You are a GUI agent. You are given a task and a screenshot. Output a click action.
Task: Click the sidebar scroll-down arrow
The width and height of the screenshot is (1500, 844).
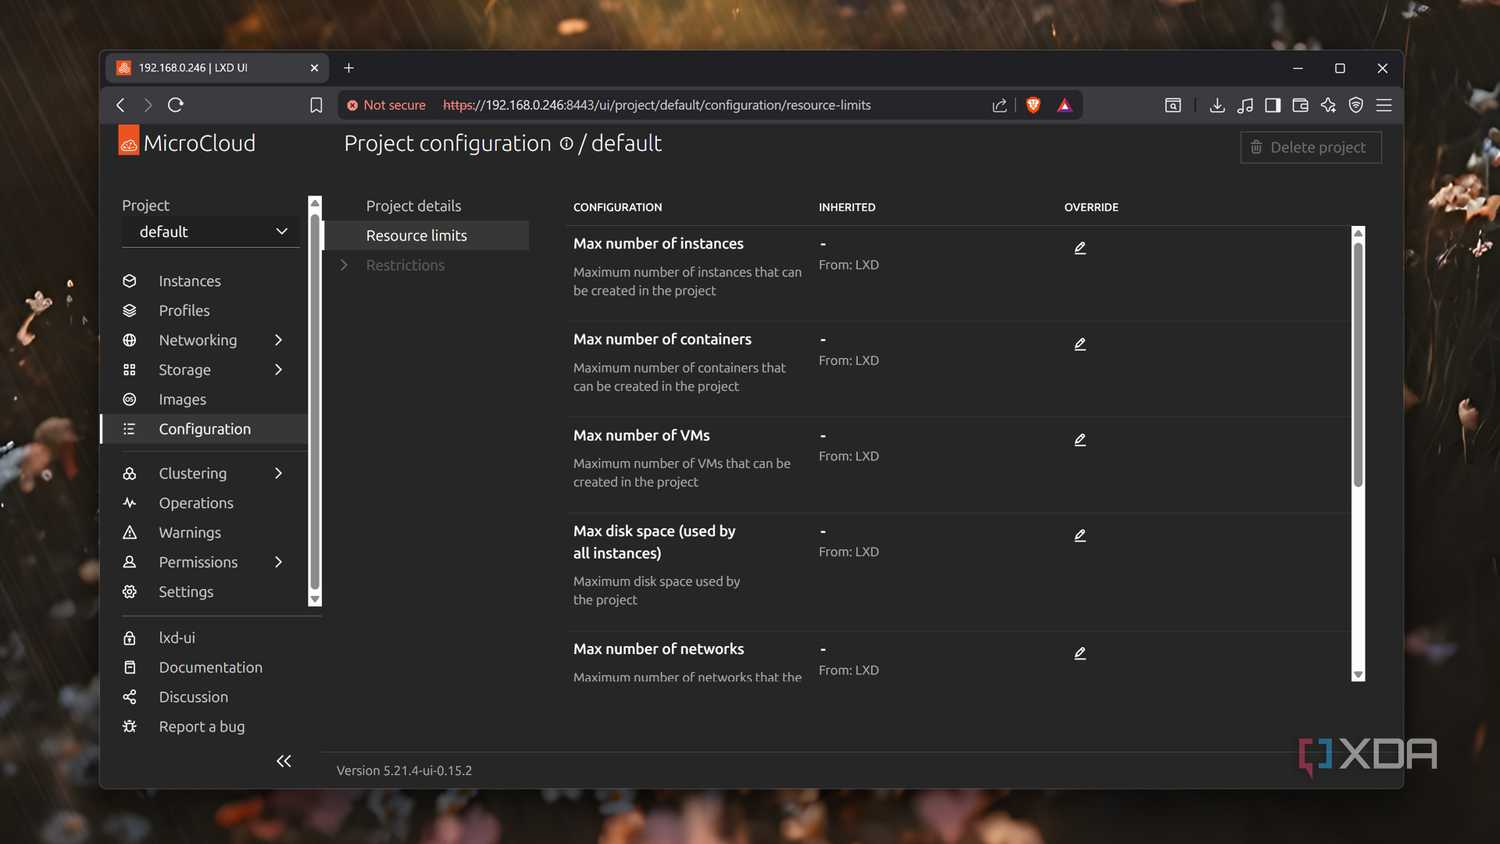tap(315, 599)
